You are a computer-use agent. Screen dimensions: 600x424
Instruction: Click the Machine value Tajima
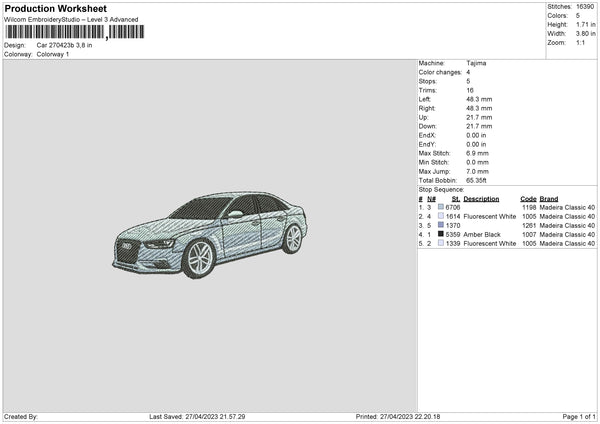point(476,63)
